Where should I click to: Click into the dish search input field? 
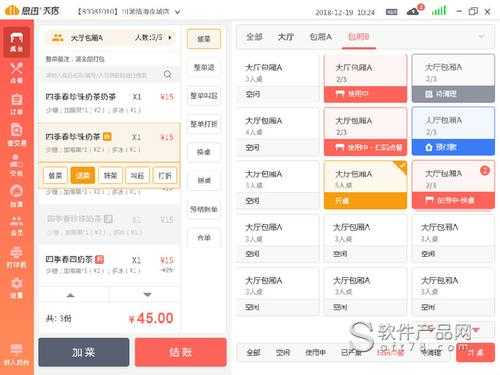tap(103, 75)
